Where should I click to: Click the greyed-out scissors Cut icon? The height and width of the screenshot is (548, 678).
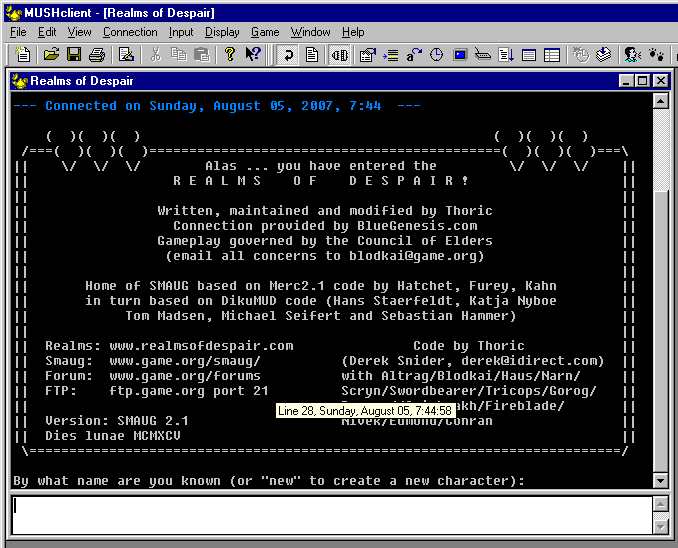155,54
